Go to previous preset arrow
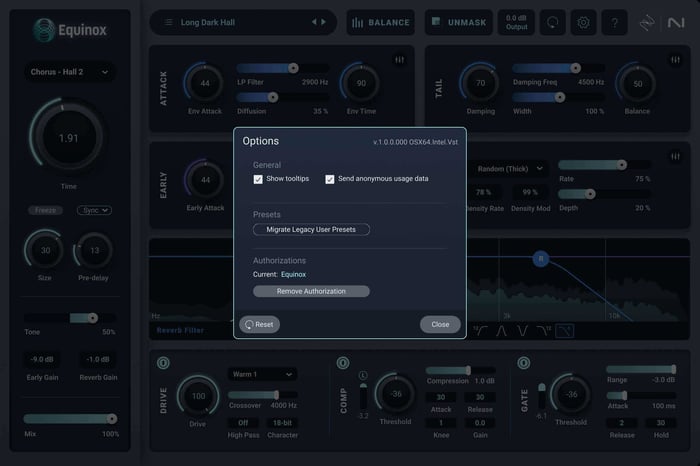This screenshot has width=700, height=466. tap(314, 22)
